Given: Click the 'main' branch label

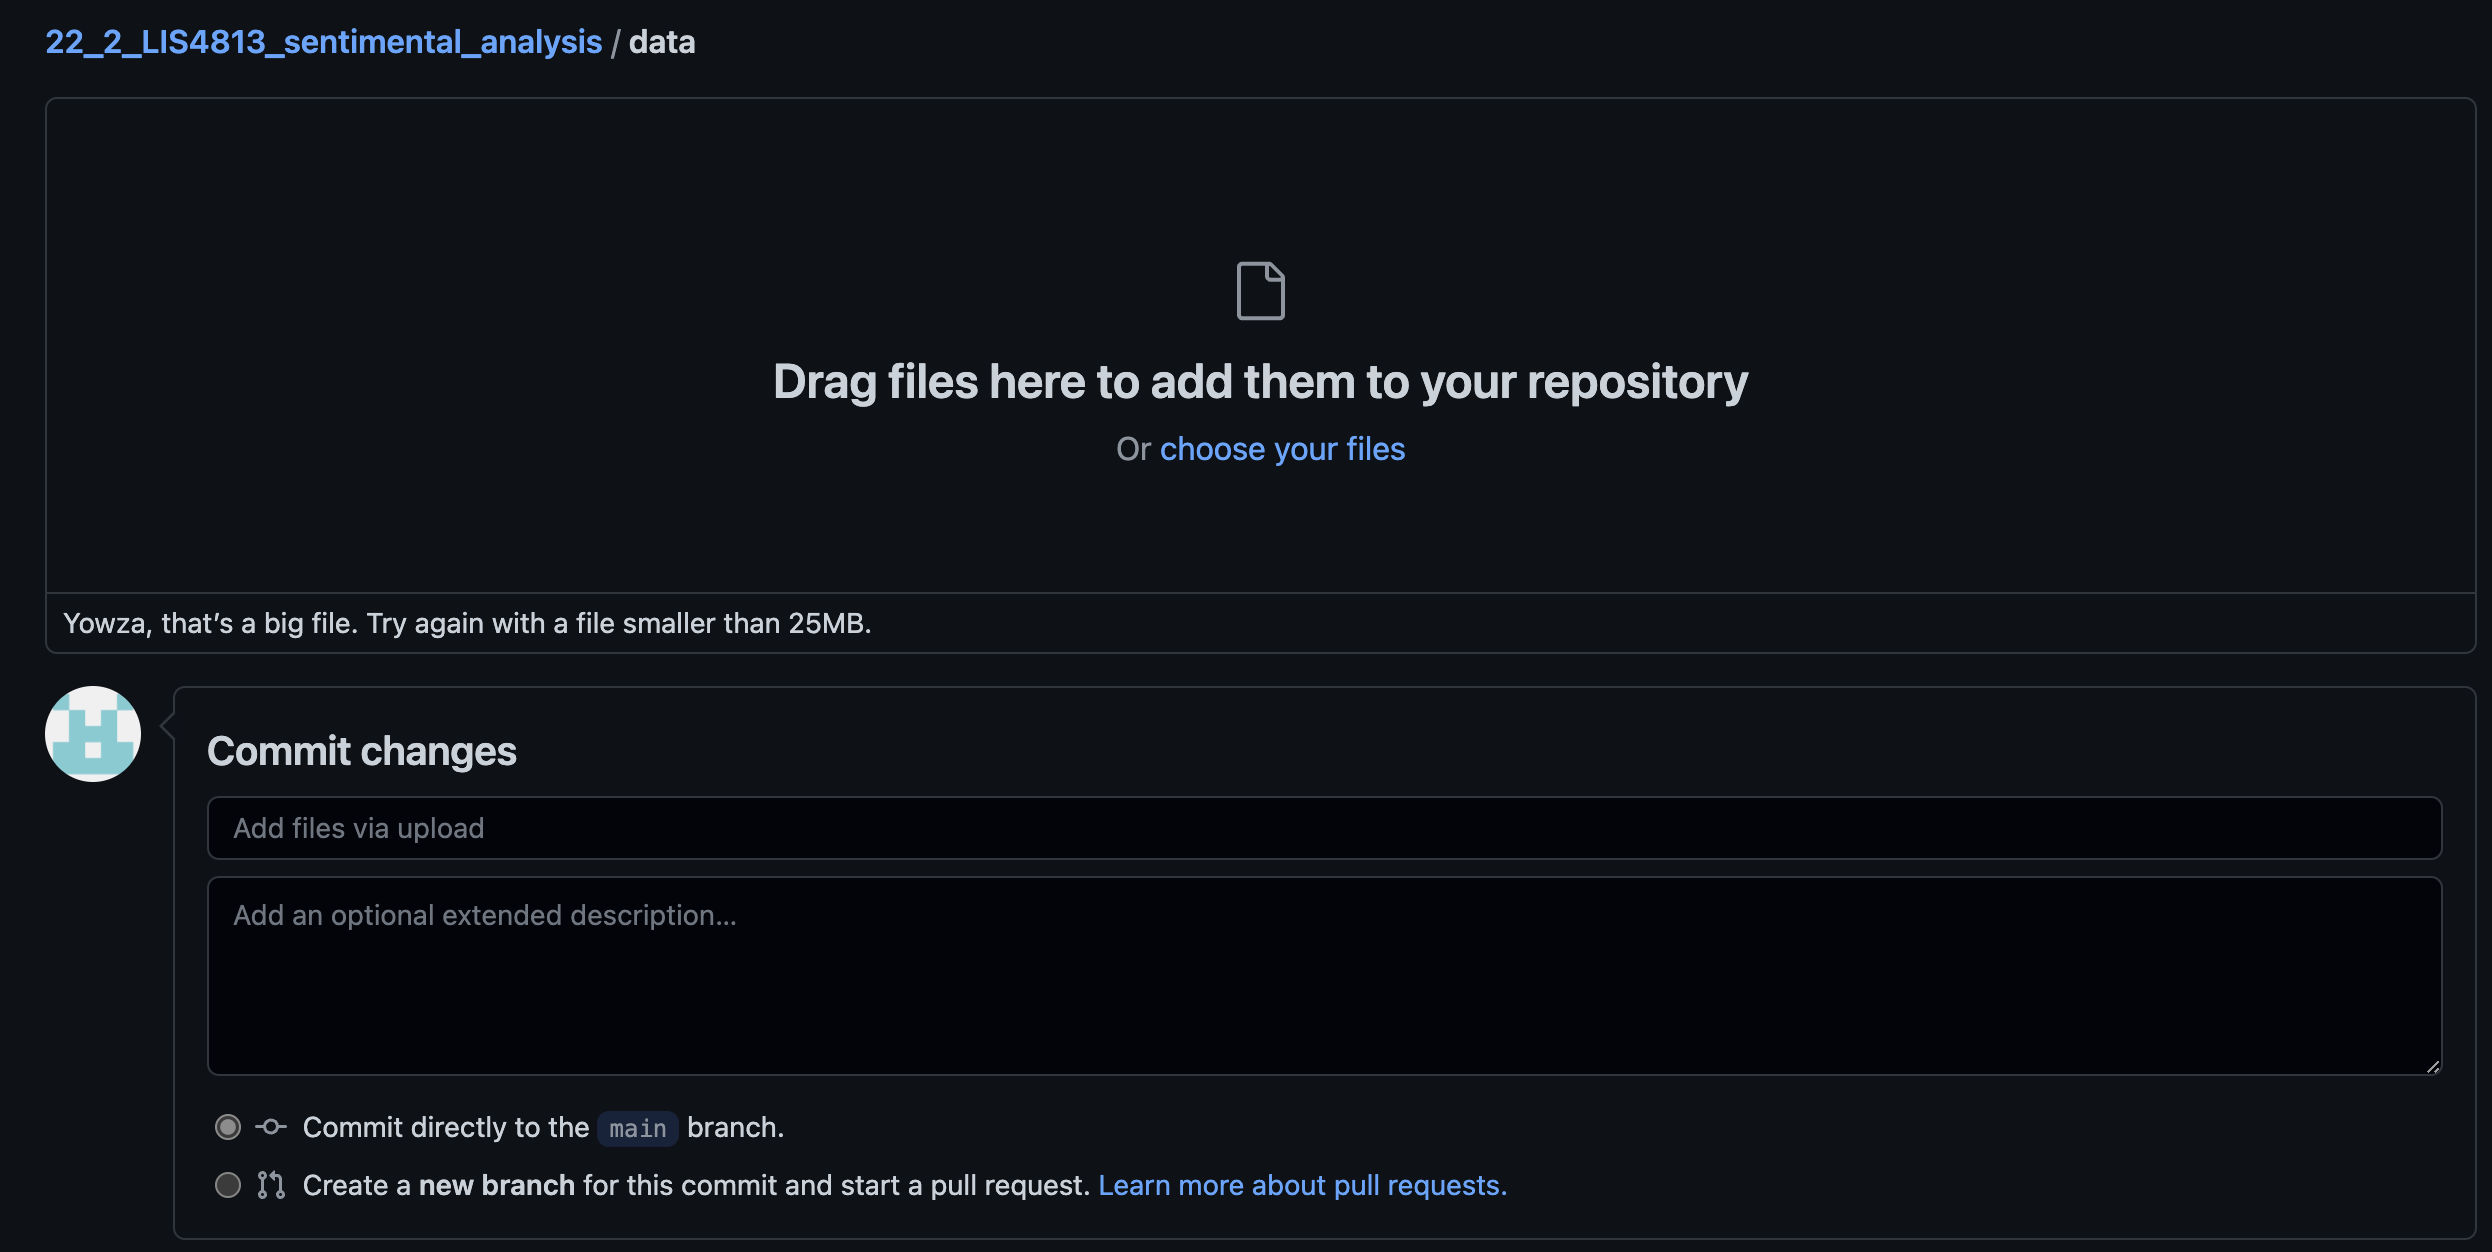Looking at the screenshot, I should pyautogui.click(x=638, y=1128).
